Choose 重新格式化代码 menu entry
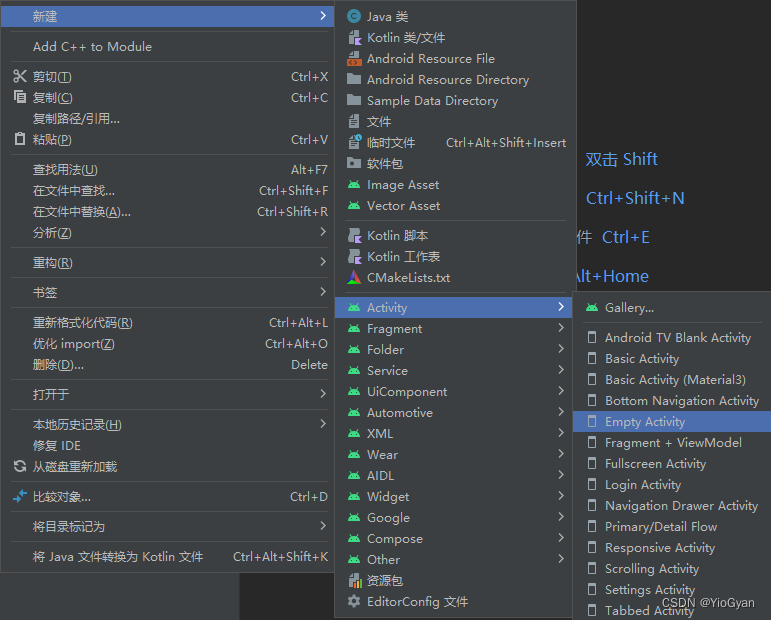 [169, 323]
